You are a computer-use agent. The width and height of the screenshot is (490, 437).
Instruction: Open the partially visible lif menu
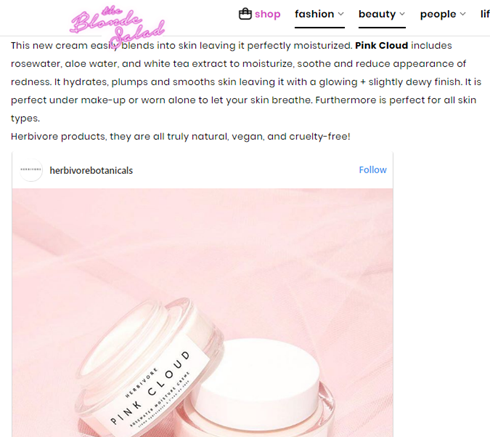pos(485,14)
